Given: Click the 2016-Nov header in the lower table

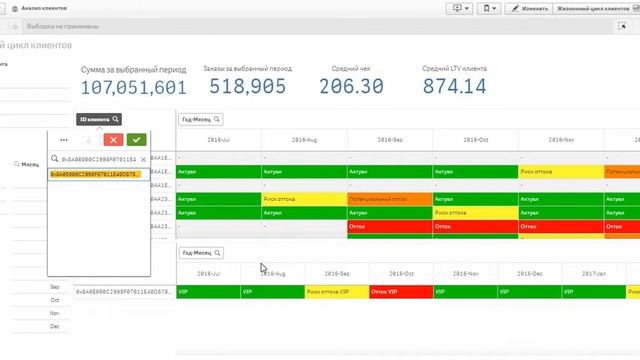Looking at the screenshot, I should point(466,273).
